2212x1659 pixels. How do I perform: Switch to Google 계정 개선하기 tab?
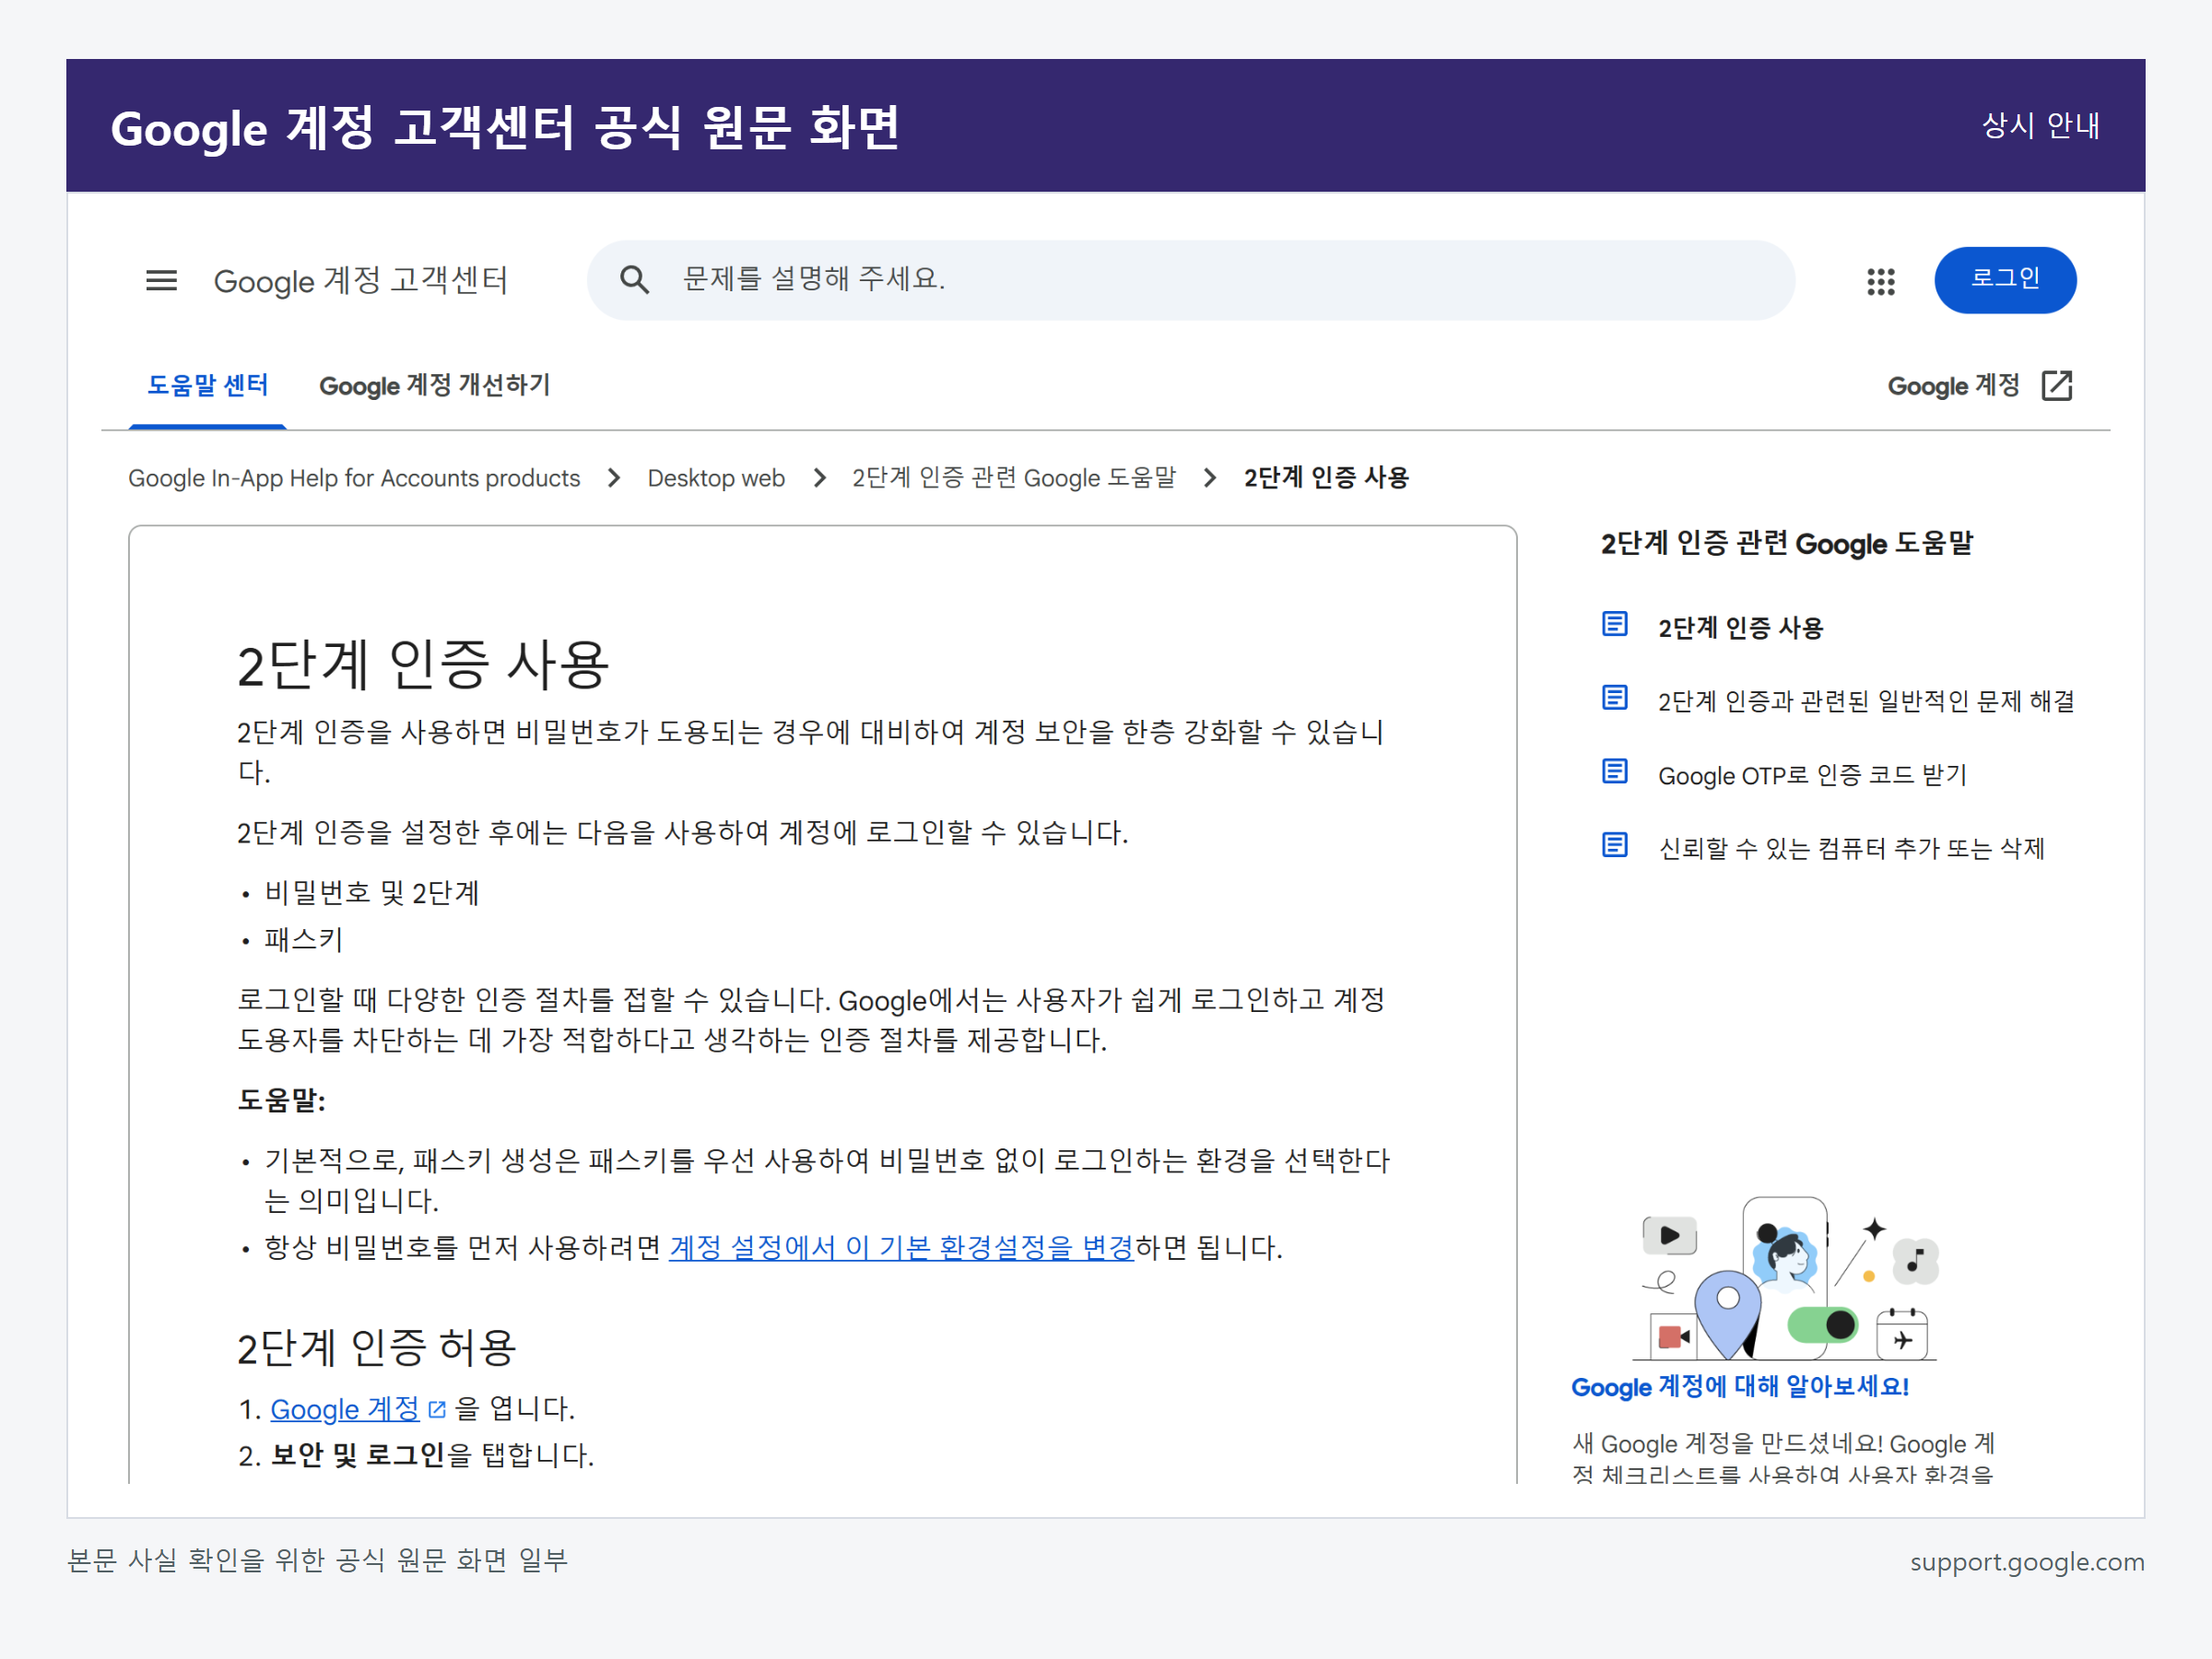[x=434, y=386]
